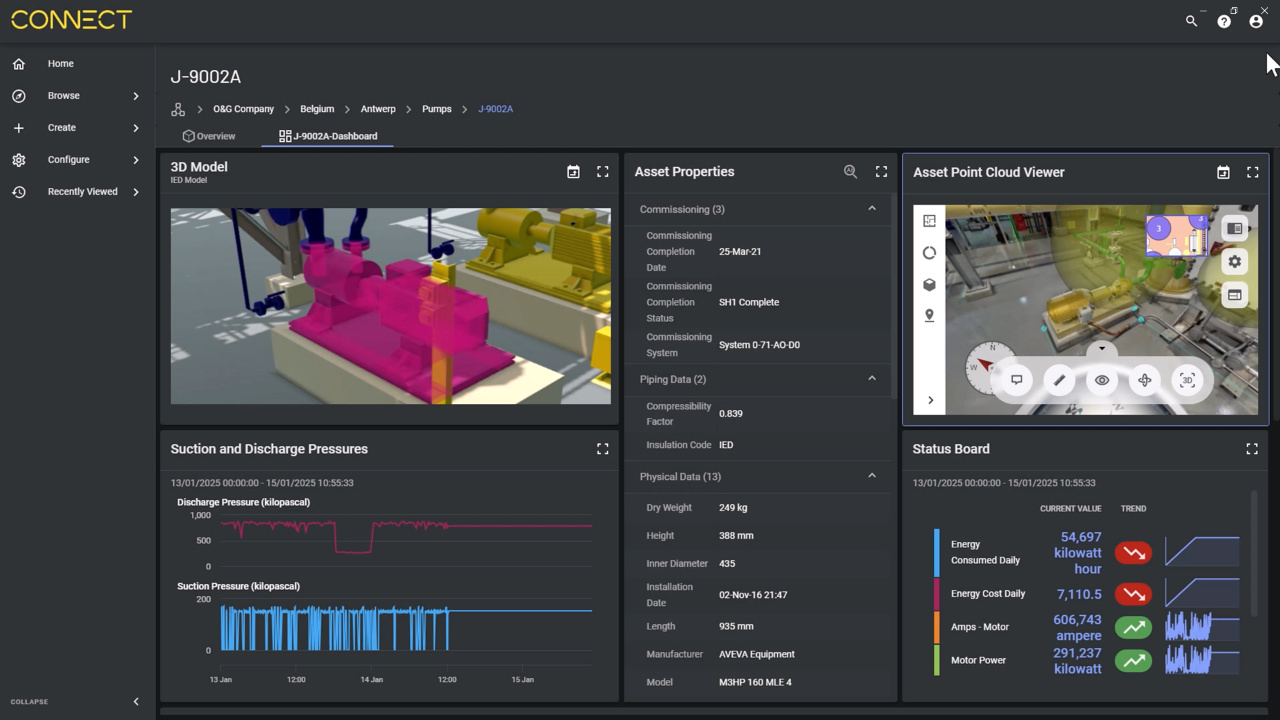Switch to the Overview tab
The image size is (1280, 720).
(x=209, y=136)
